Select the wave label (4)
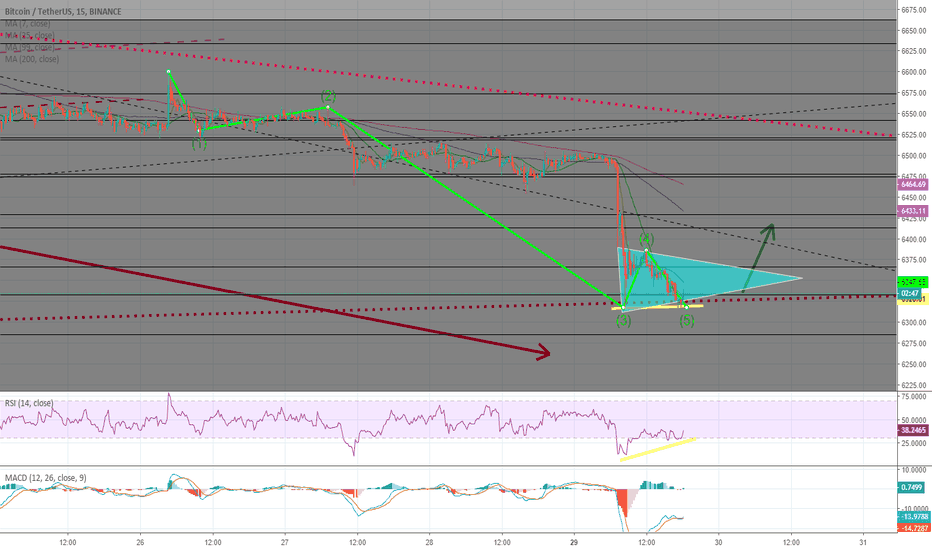Screen dimensions: 932x550 (x=647, y=240)
